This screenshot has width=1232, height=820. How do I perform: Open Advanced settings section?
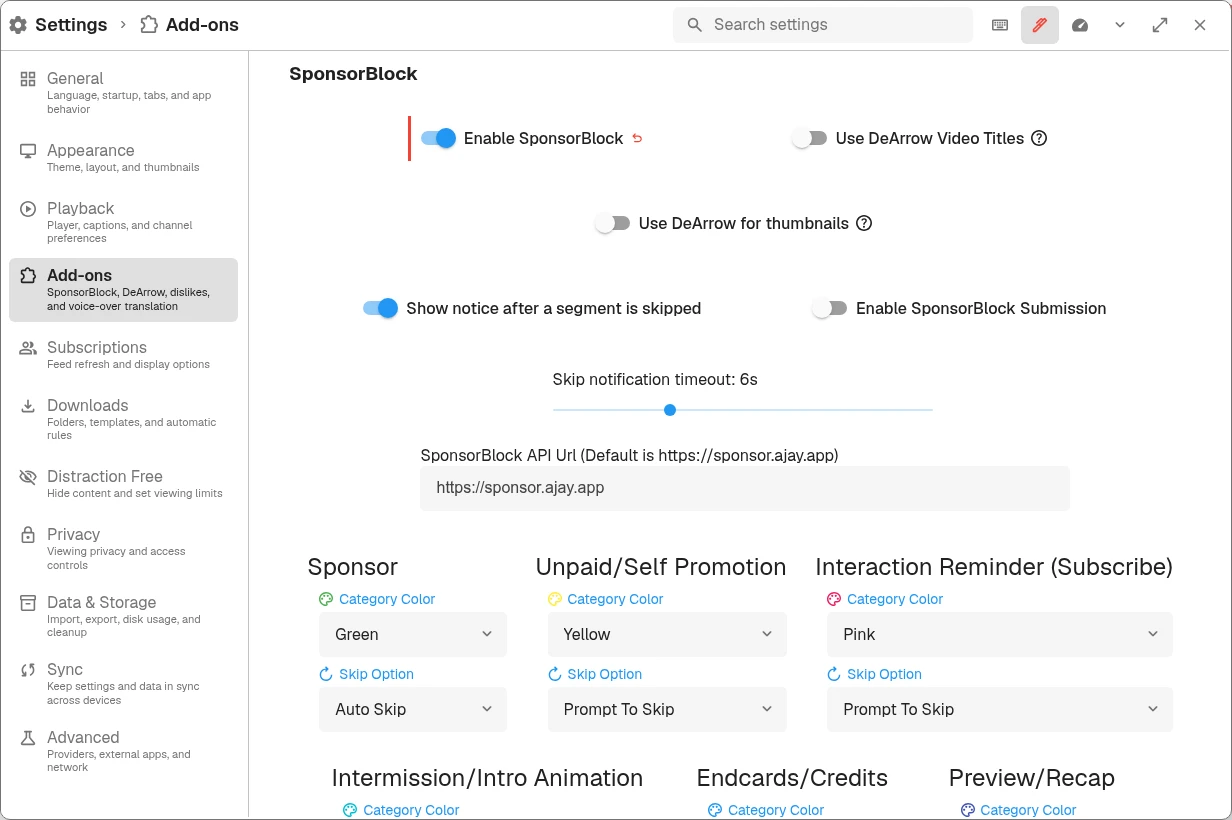click(124, 751)
